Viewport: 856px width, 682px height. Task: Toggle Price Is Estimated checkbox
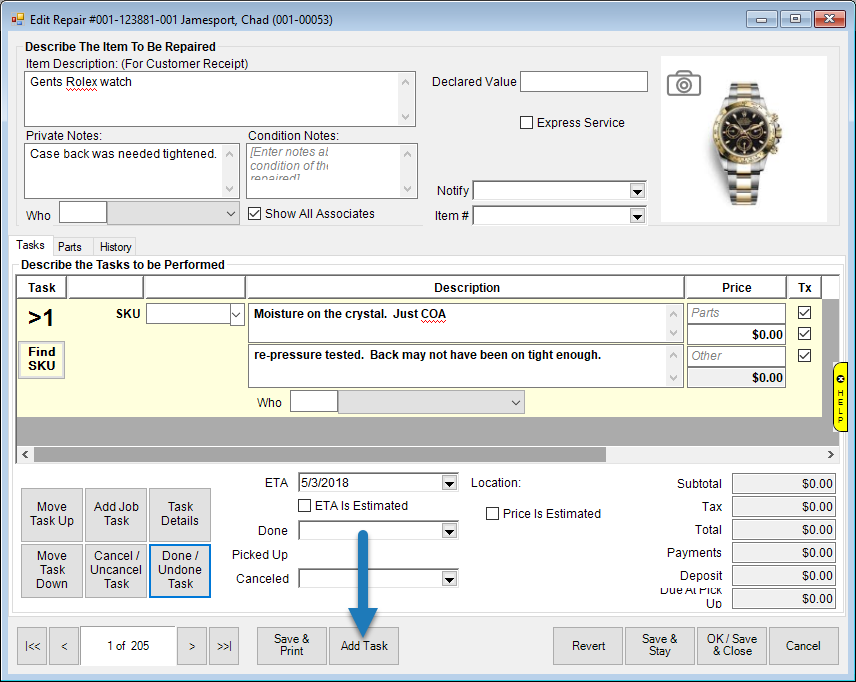coord(492,513)
